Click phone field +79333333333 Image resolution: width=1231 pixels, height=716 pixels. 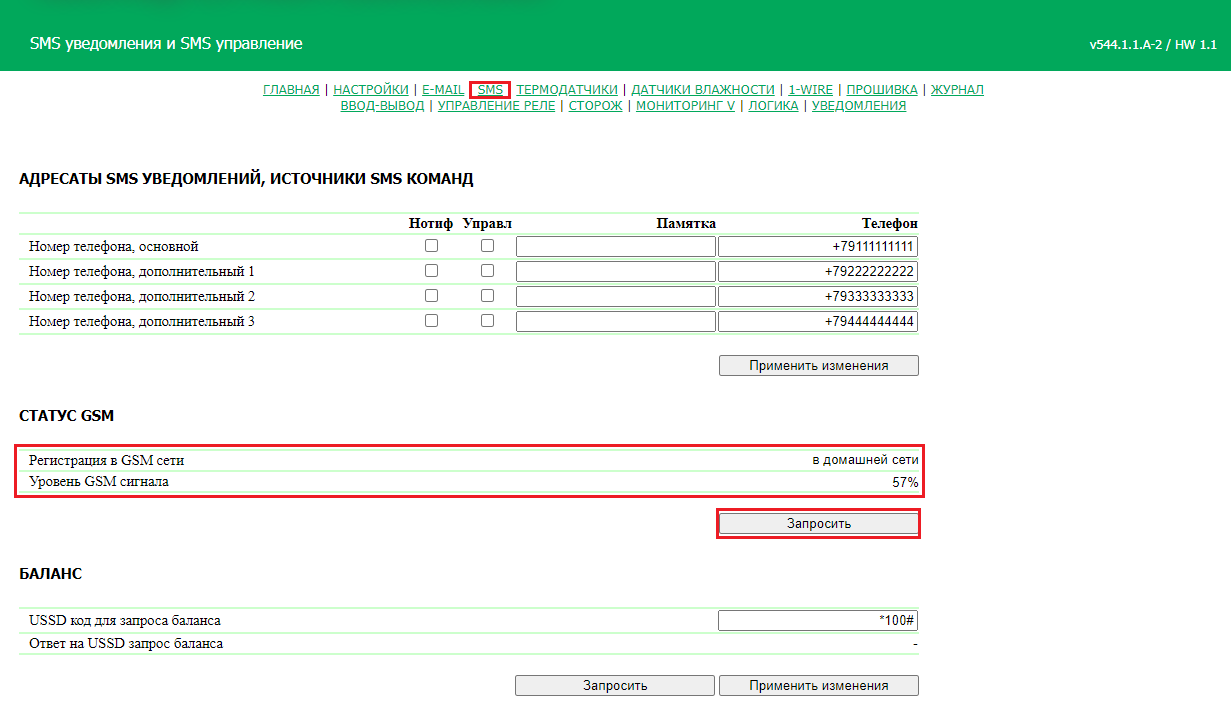pyautogui.click(x=818, y=297)
